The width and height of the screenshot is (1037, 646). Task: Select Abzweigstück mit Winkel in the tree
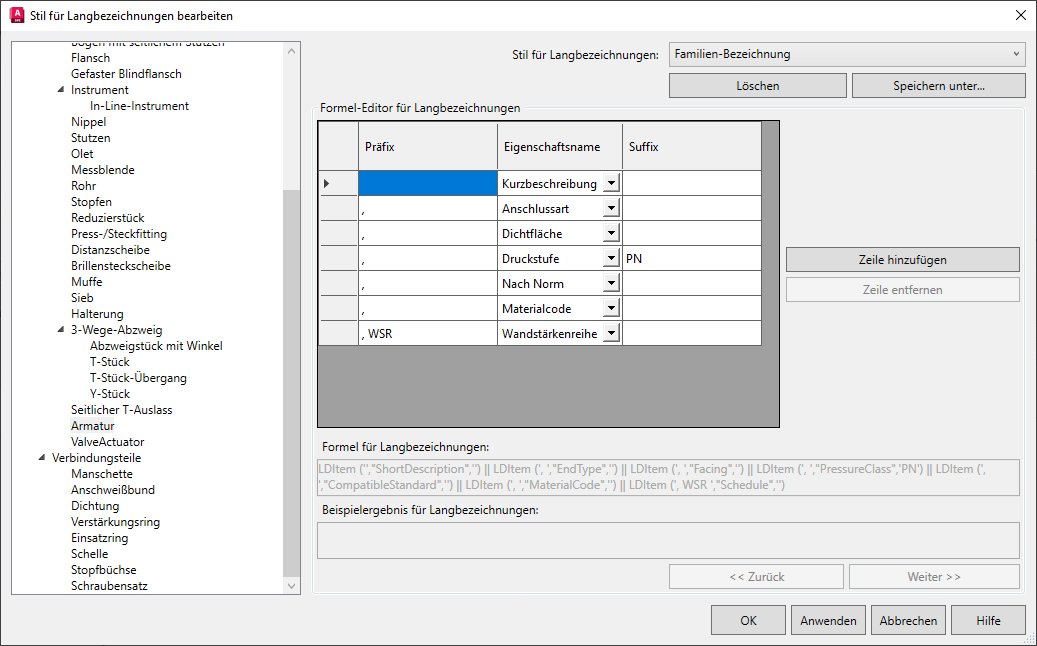click(156, 346)
